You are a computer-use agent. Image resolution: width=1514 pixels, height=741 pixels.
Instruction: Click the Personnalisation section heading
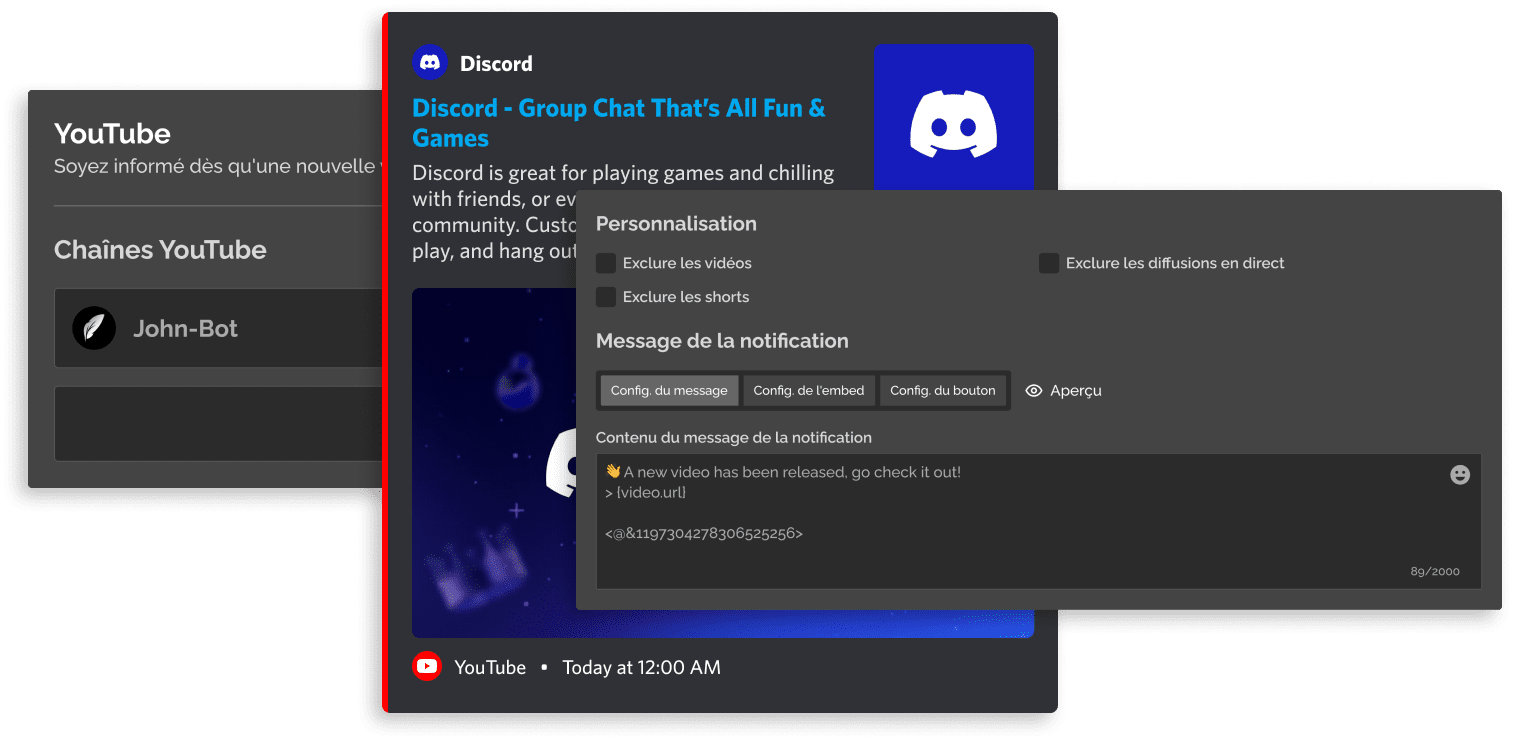pos(676,224)
